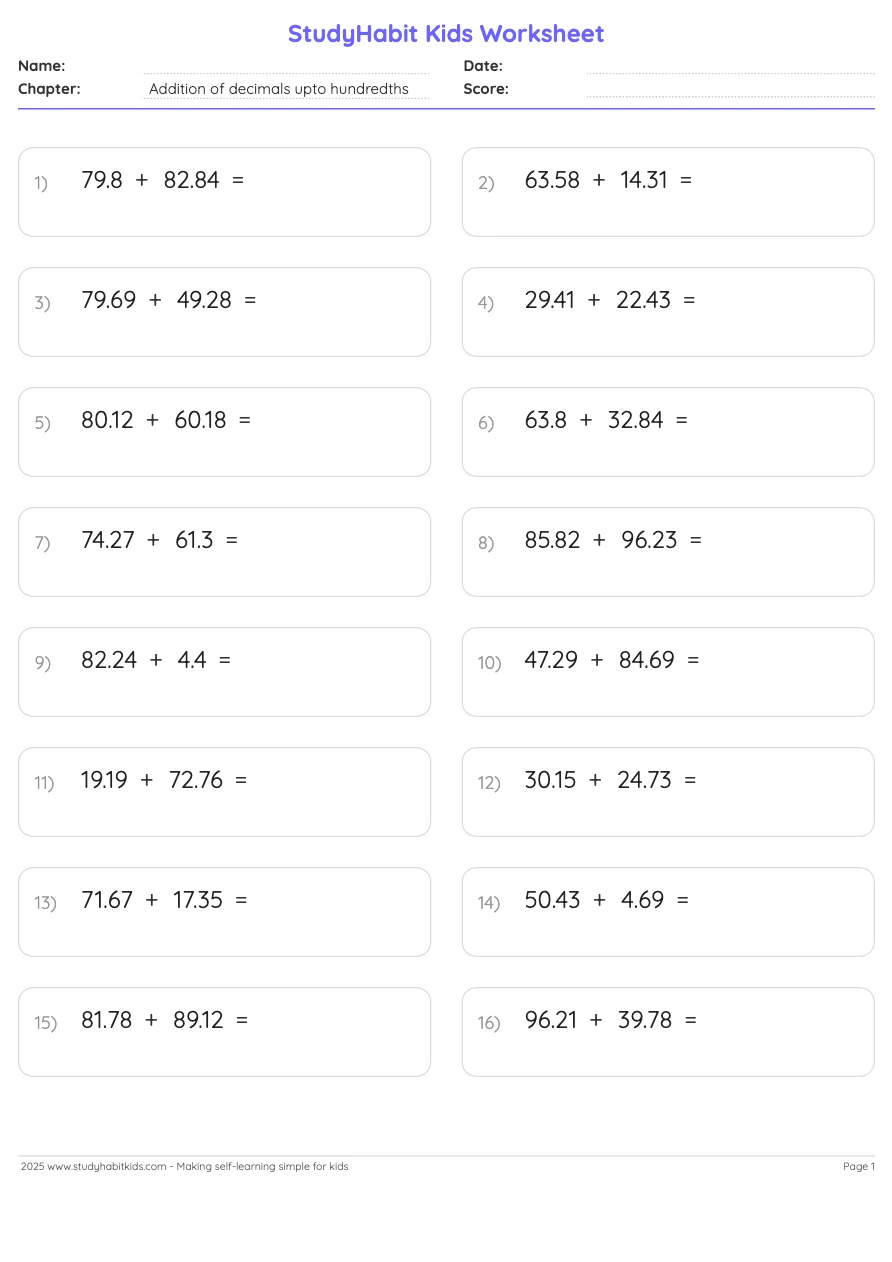892x1262 pixels.
Task: Click the Chapter field text
Action: pyautogui.click(x=279, y=89)
